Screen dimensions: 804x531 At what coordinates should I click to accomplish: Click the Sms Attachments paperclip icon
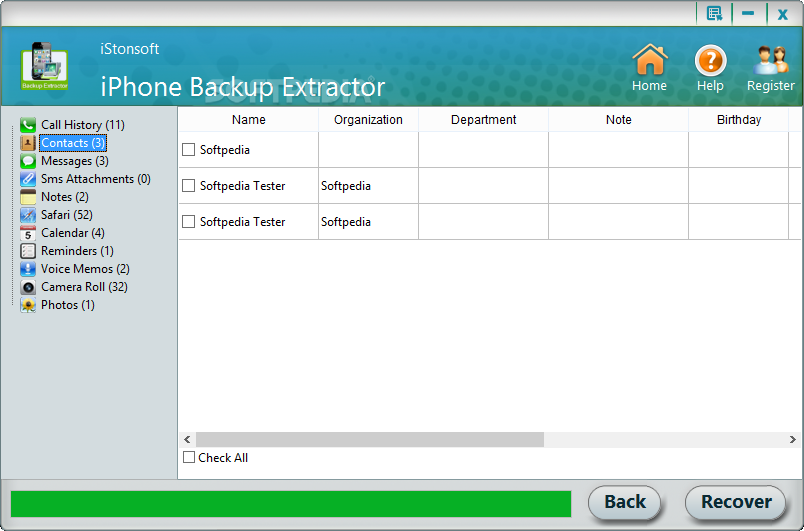click(28, 179)
